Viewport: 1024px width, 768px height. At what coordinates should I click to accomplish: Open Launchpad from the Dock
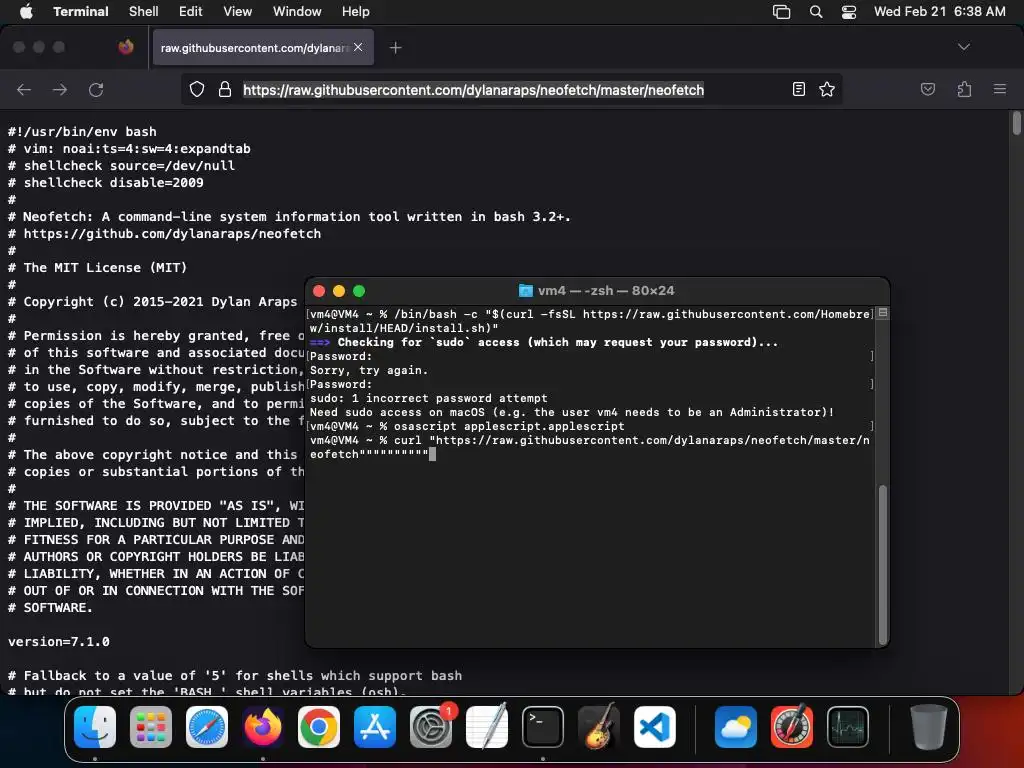(151, 727)
